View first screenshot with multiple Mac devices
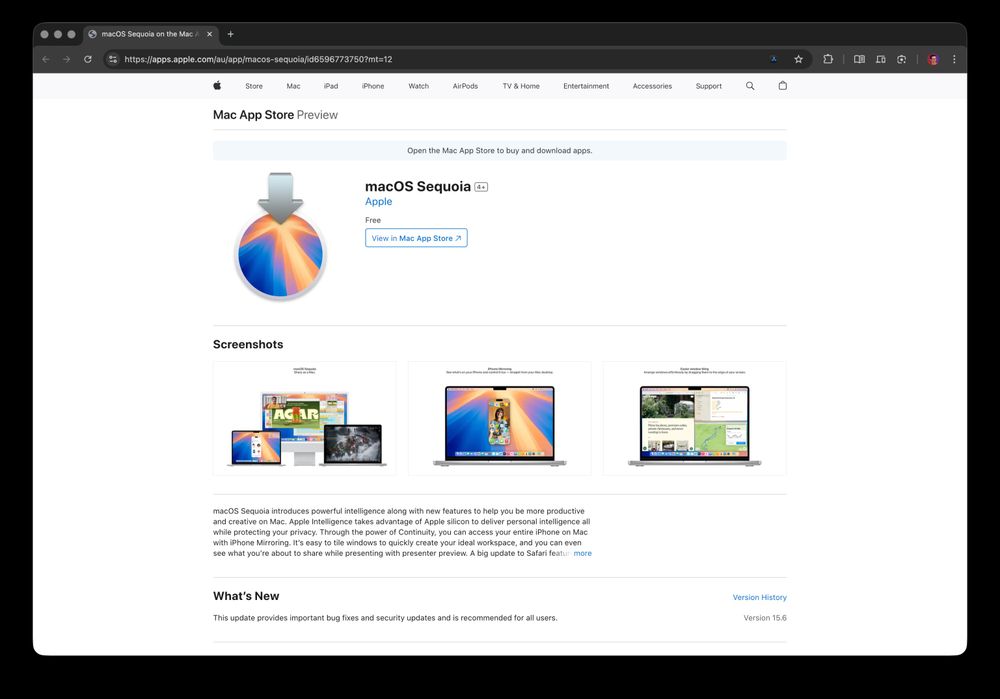Viewport: 1000px width, 699px height. [305, 418]
